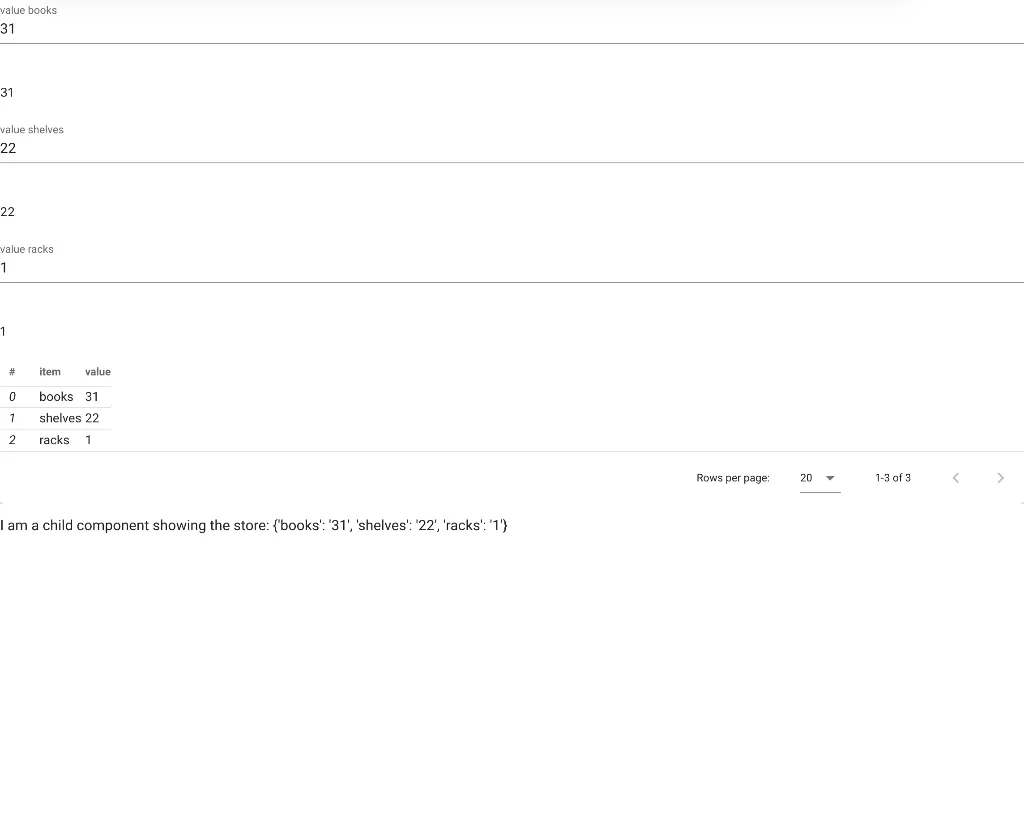This screenshot has width=1024, height=819.
Task: Click the Rows per page label
Action: click(x=733, y=478)
